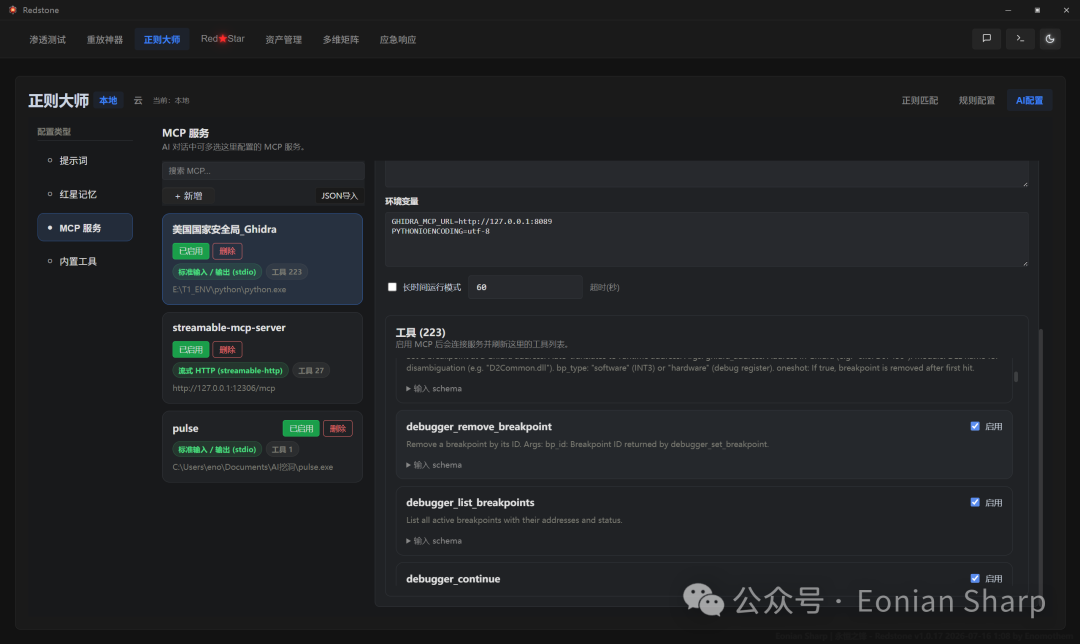The height and width of the screenshot is (644, 1080).
Task: Click the E:\T1_ENV\python\python.exe path
Action: point(229,289)
